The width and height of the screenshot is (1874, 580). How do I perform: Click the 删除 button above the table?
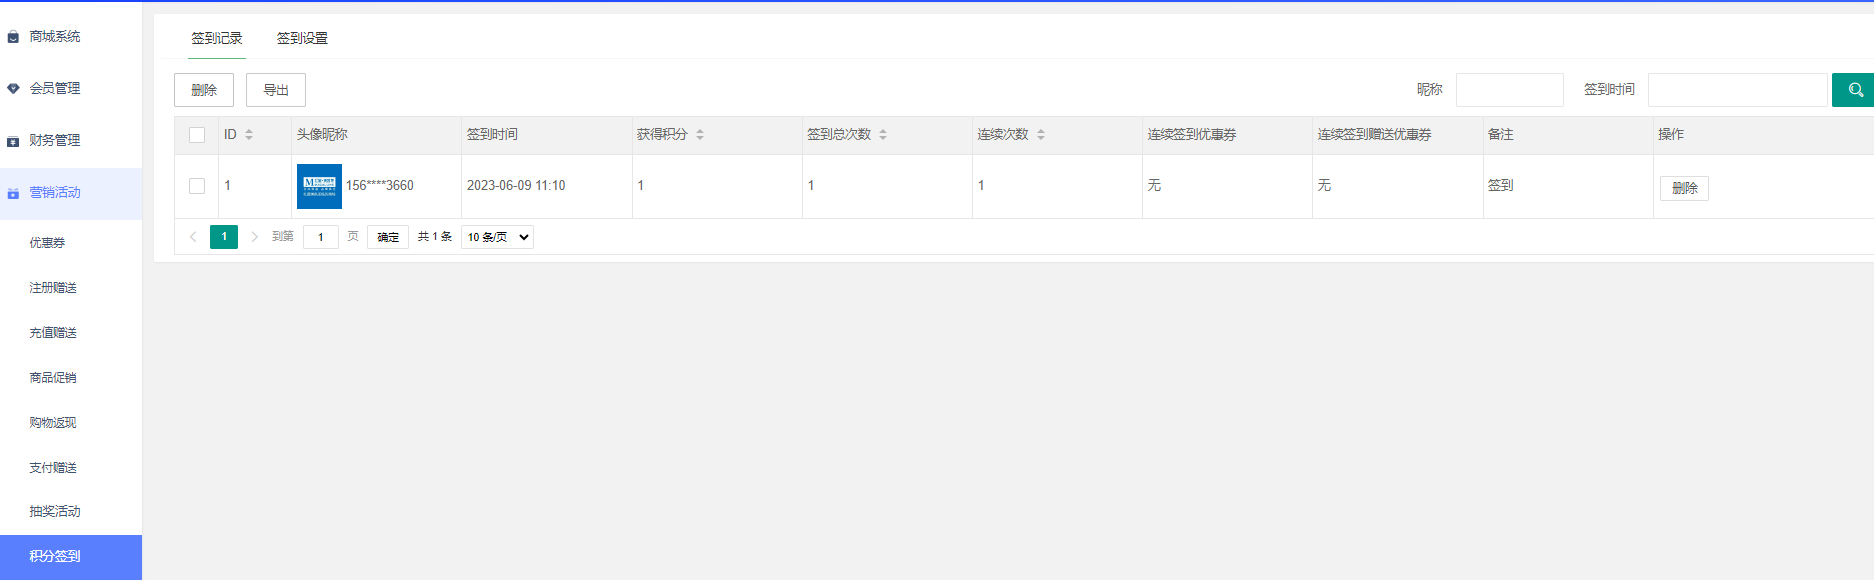pos(204,90)
